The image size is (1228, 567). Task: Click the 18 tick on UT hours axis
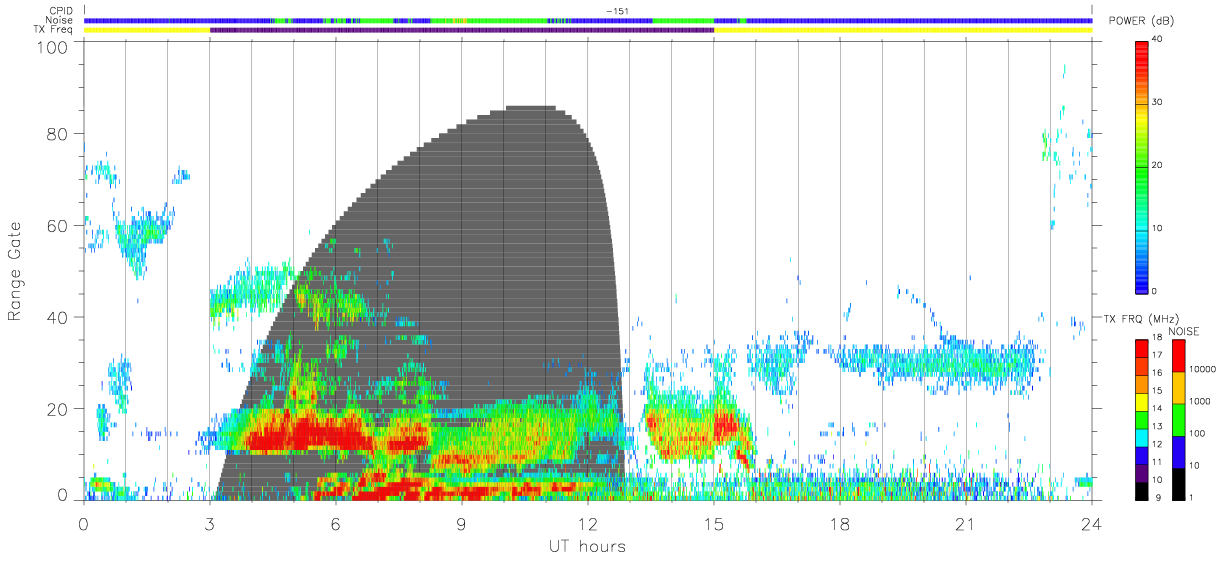pyautogui.click(x=839, y=522)
